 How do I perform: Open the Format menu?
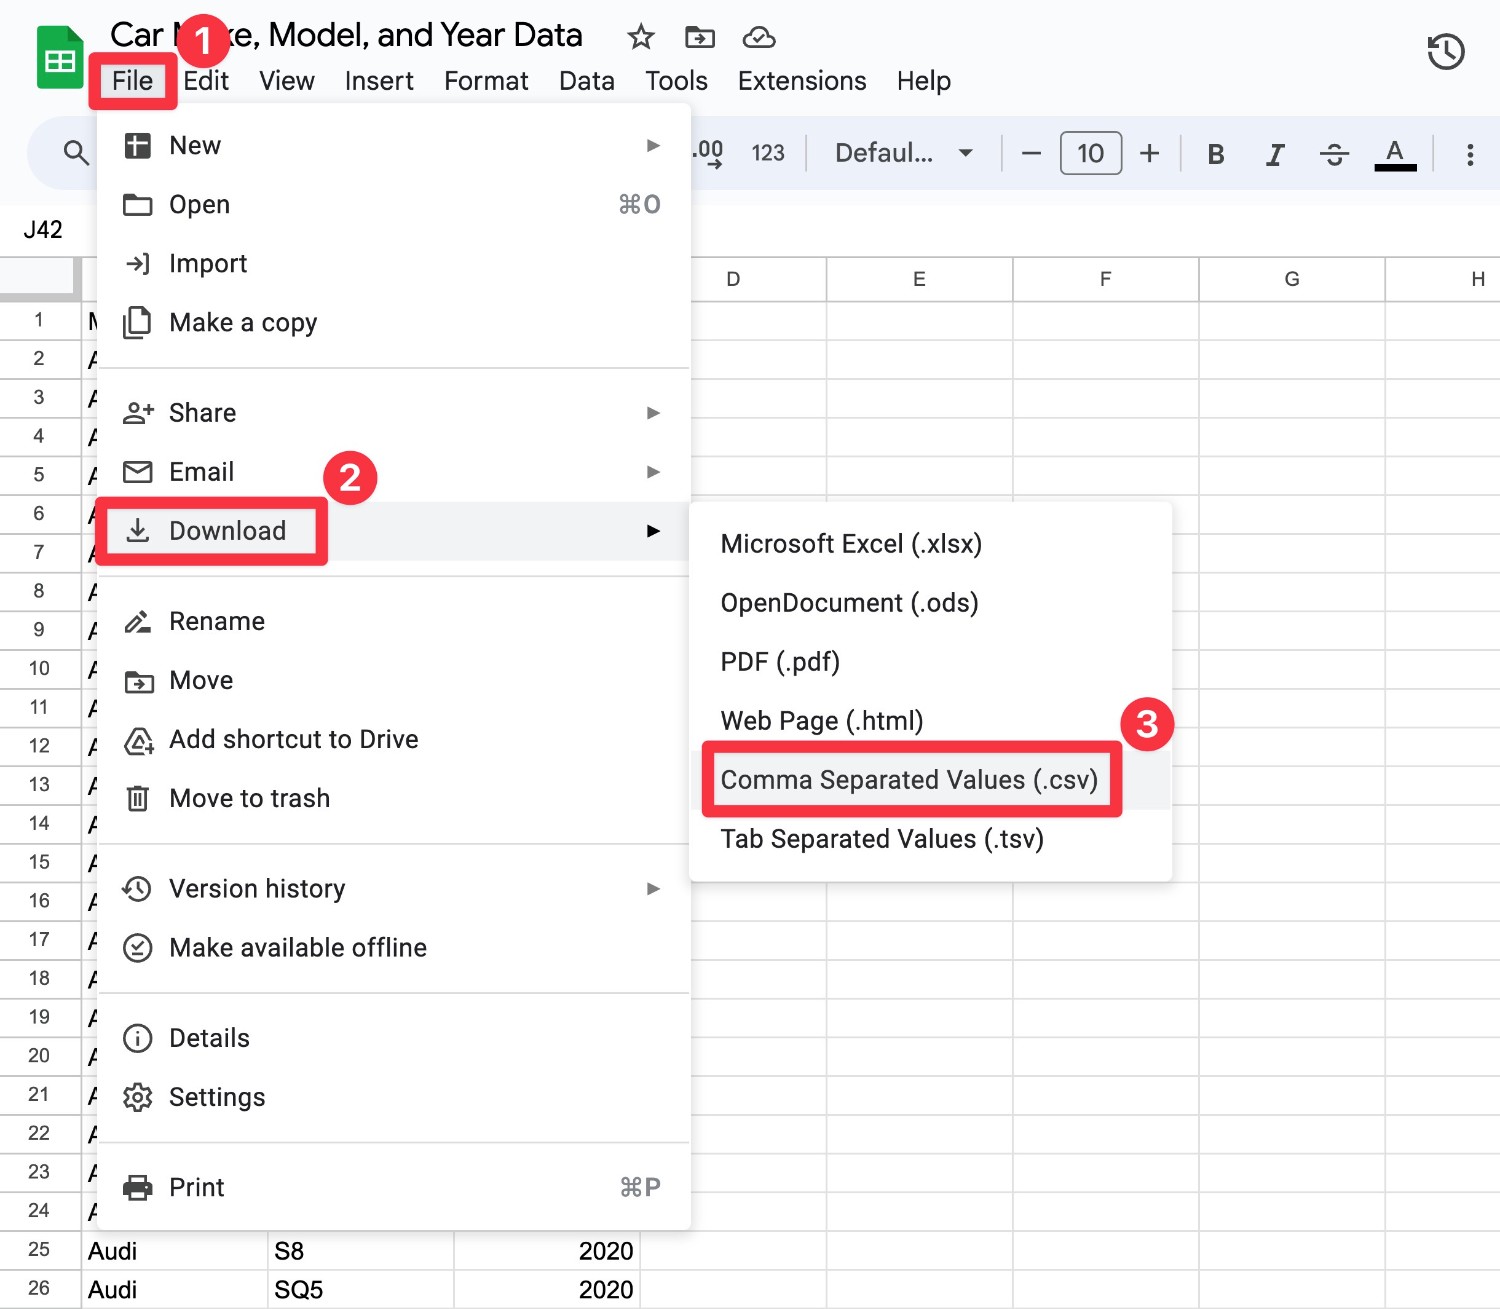486,81
